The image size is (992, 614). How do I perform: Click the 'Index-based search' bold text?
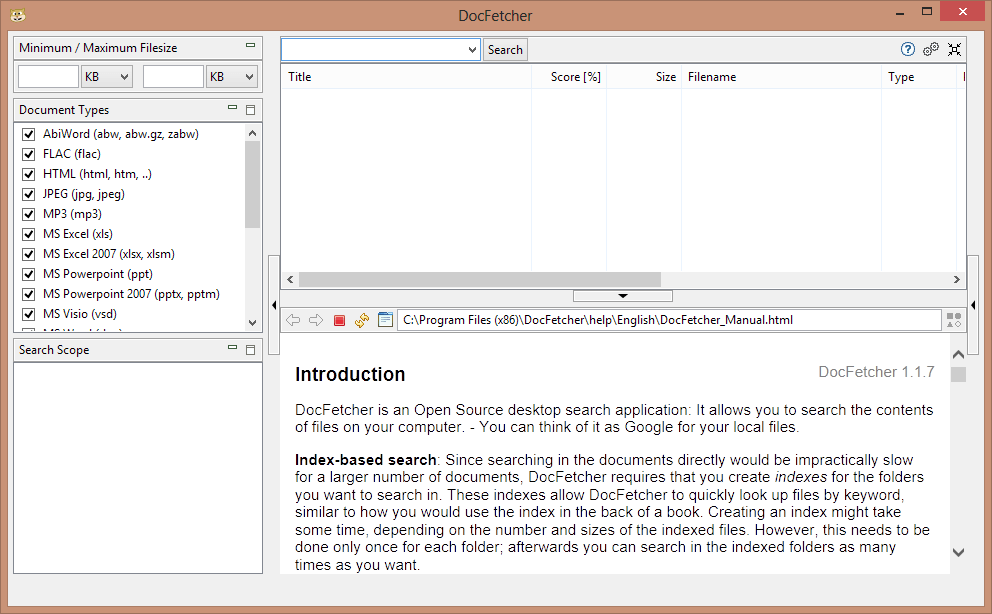coord(366,460)
